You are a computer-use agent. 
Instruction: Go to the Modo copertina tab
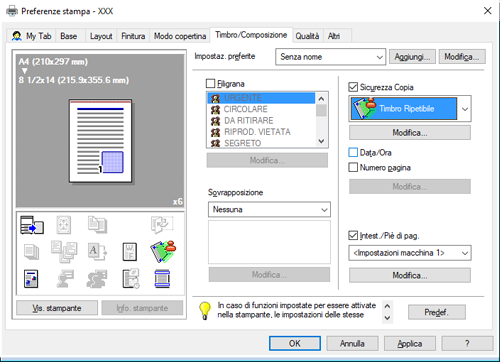click(180, 36)
